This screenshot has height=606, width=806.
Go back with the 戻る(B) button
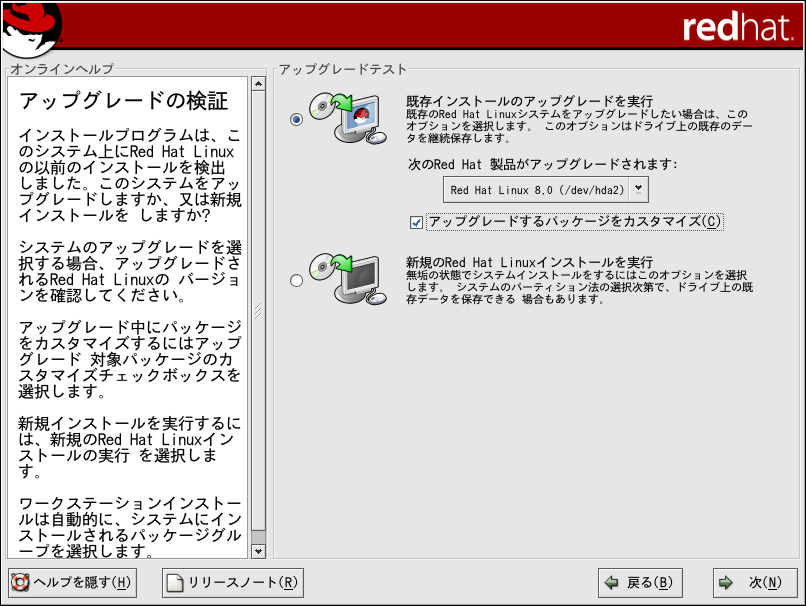pos(639,582)
